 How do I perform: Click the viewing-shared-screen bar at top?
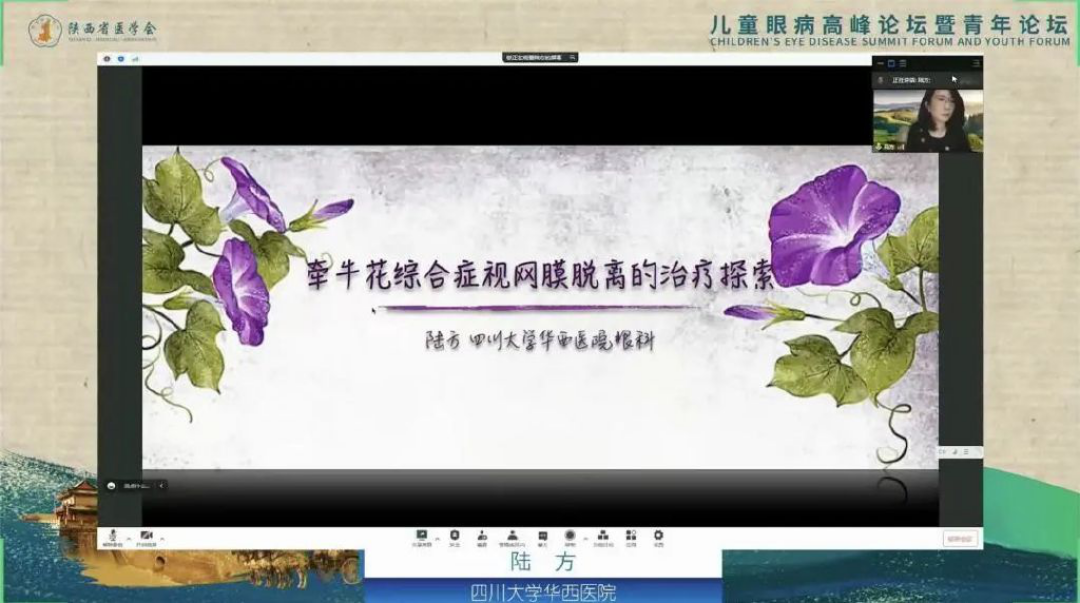pos(541,59)
